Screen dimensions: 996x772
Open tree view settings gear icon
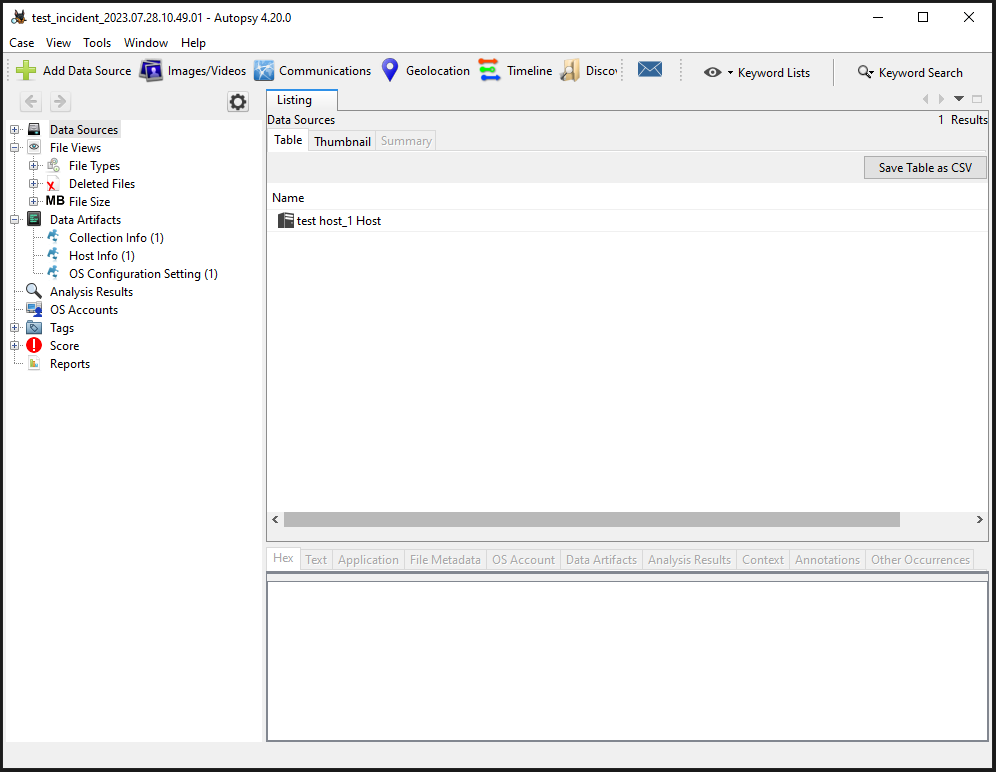pyautogui.click(x=238, y=102)
